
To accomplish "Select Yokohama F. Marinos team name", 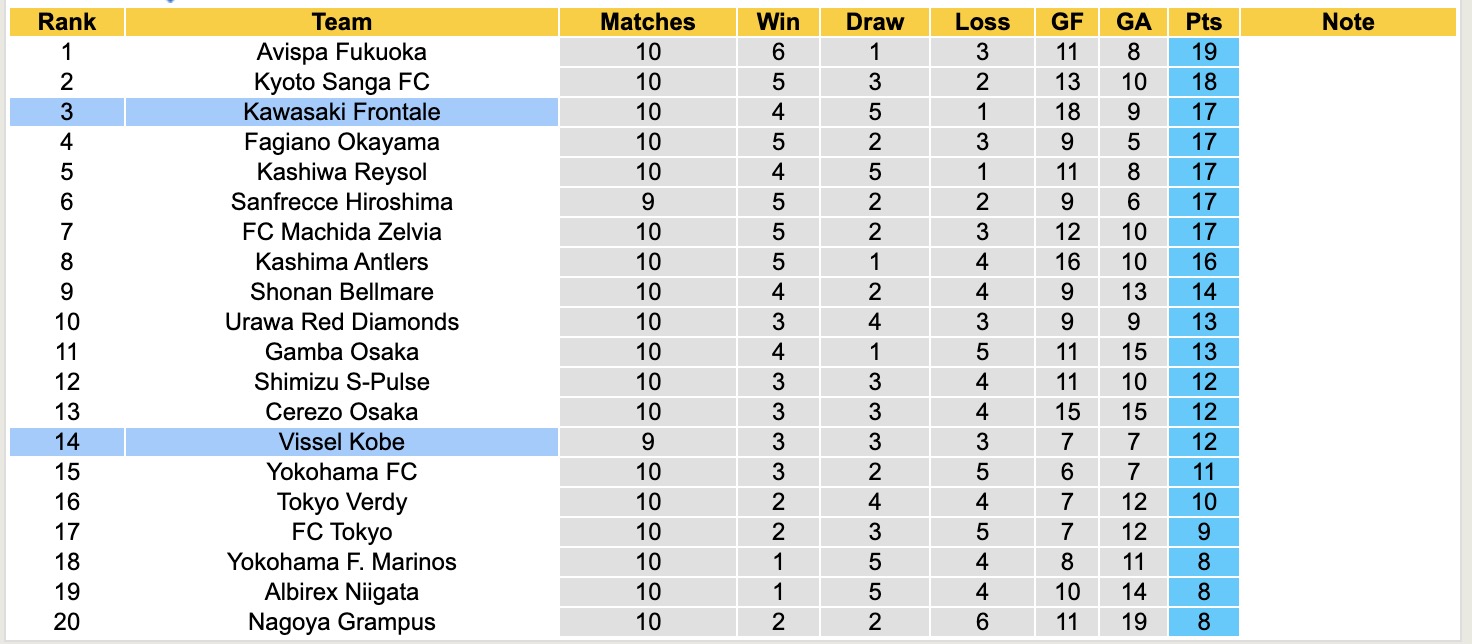I will click(341, 562).
